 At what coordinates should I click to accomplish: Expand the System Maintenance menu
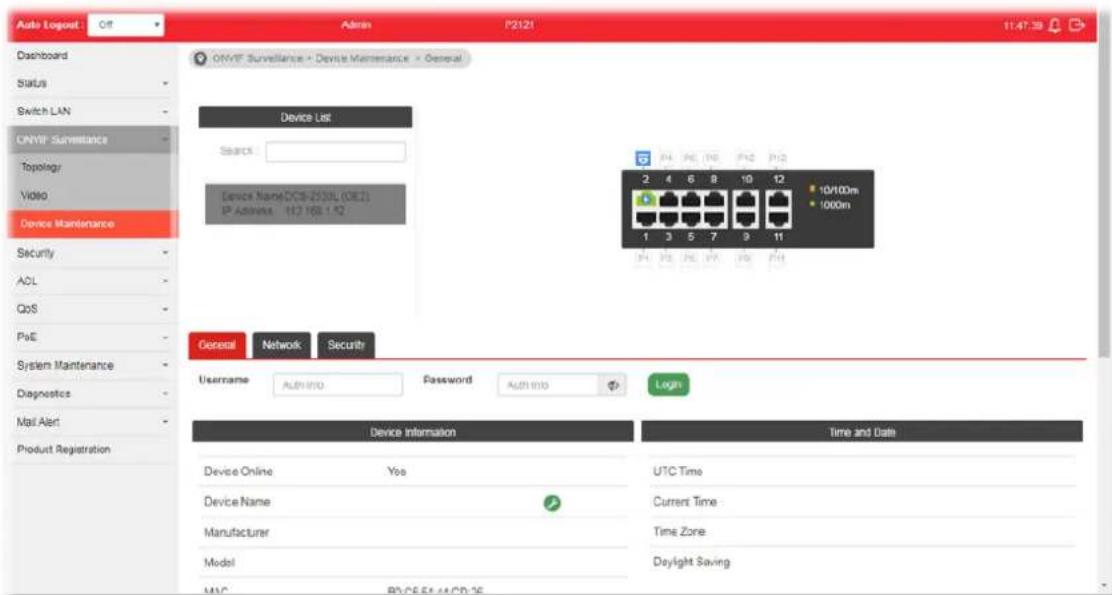coord(93,365)
